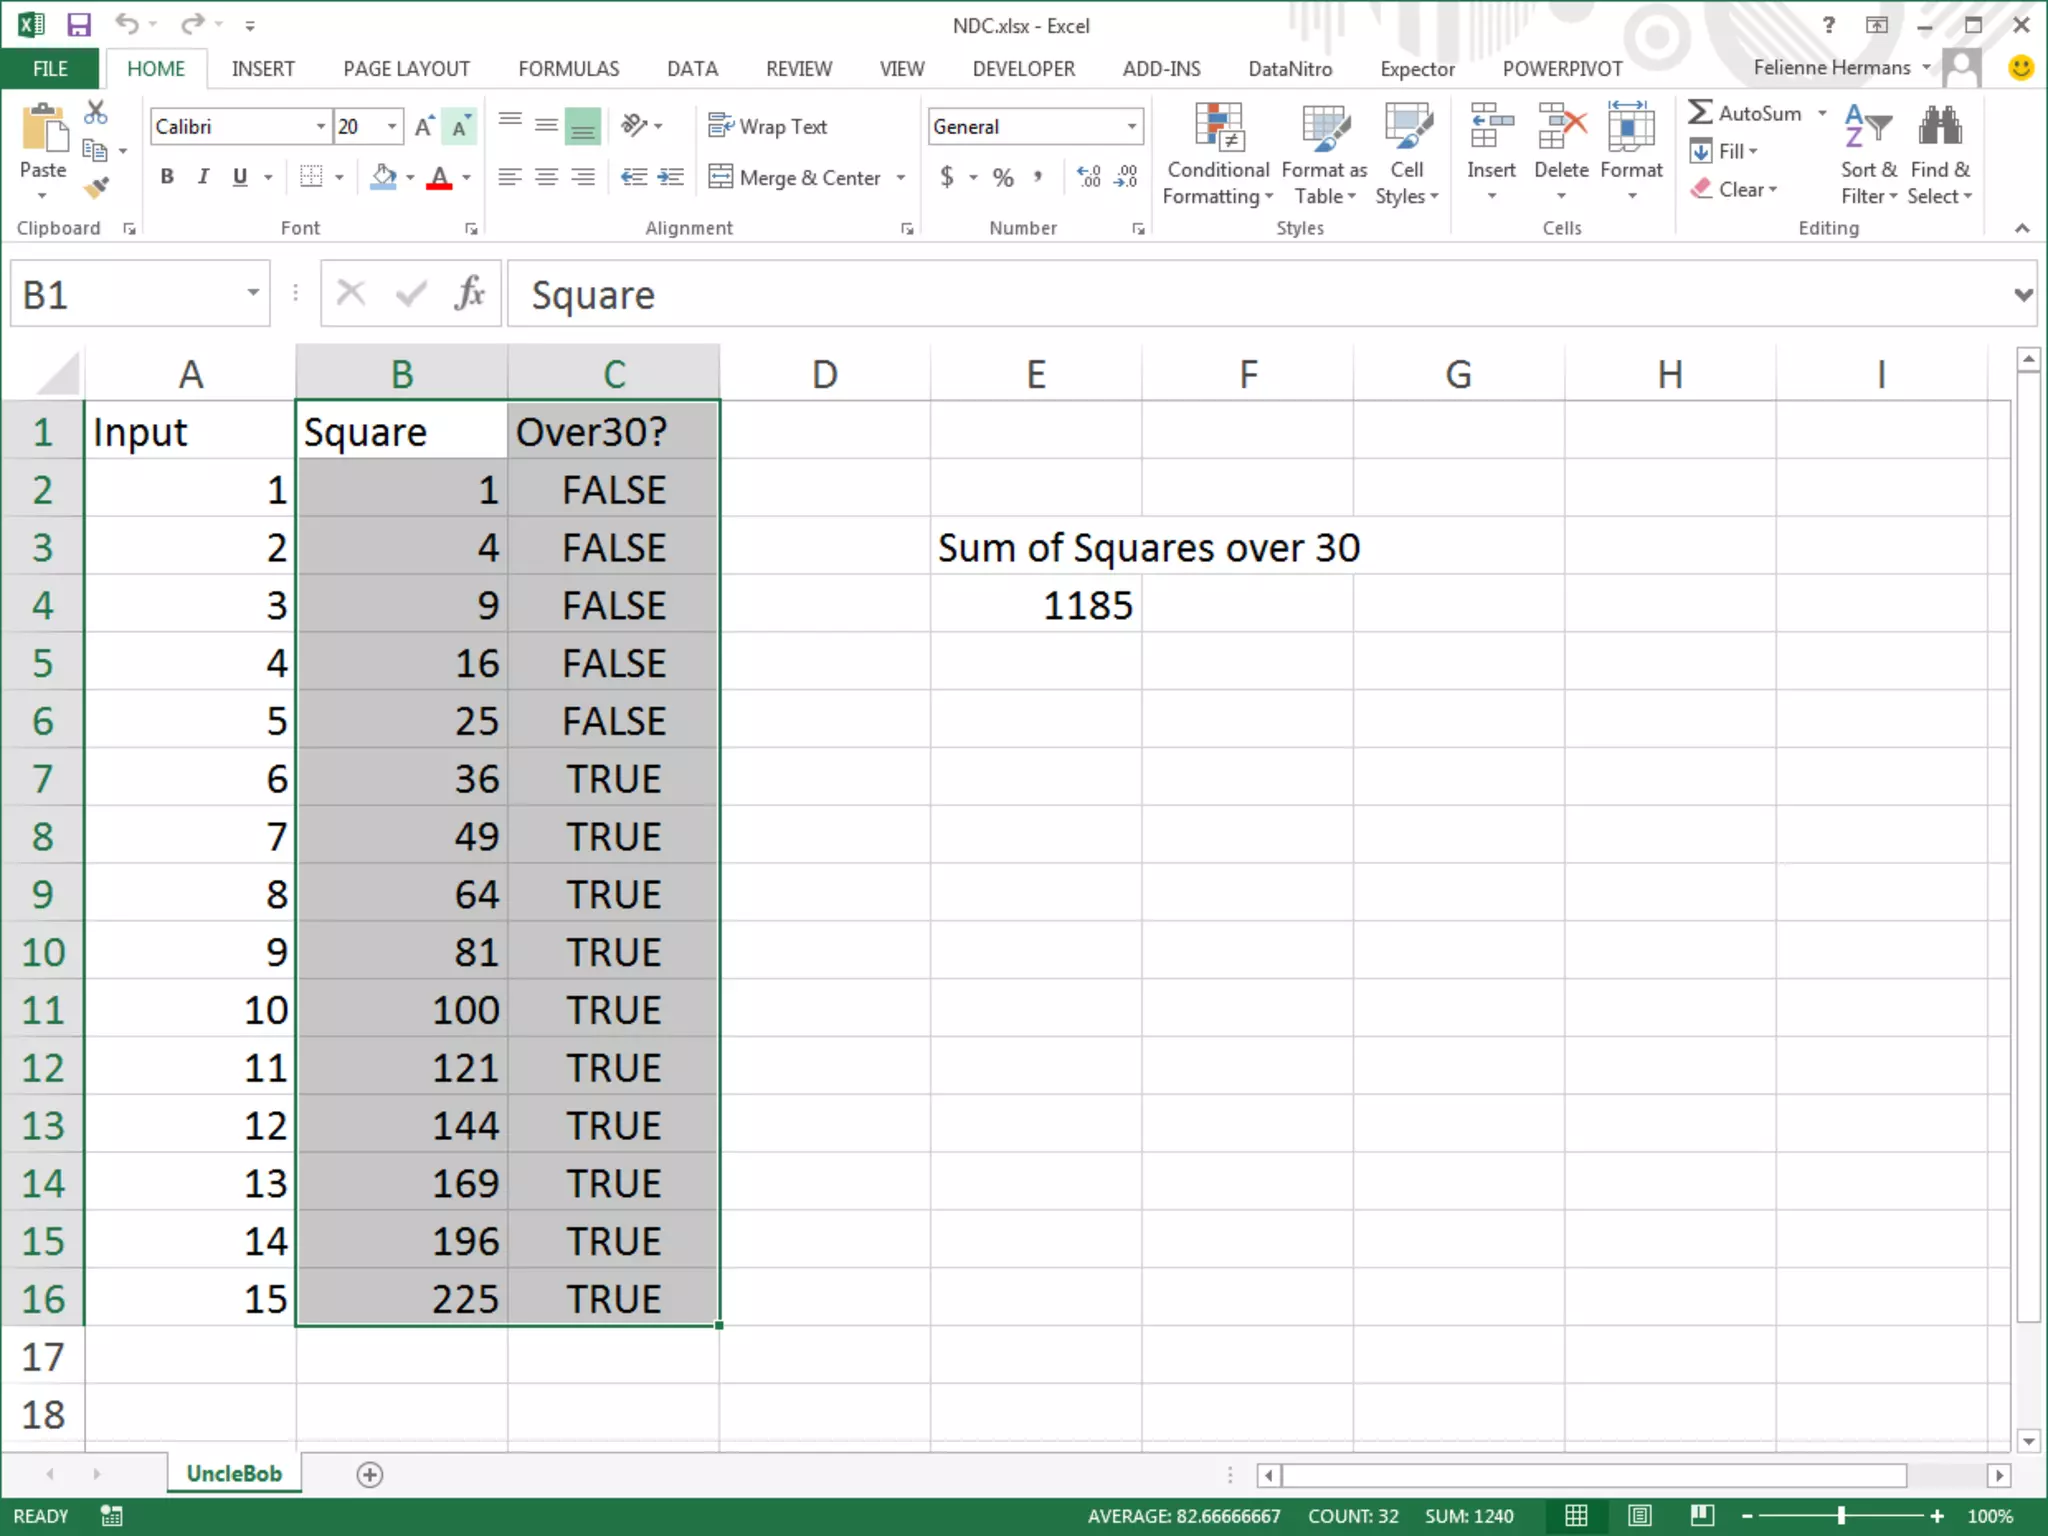Switch to Page Layout view in status bar
Image resolution: width=2048 pixels, height=1536 pixels.
pos(1640,1515)
